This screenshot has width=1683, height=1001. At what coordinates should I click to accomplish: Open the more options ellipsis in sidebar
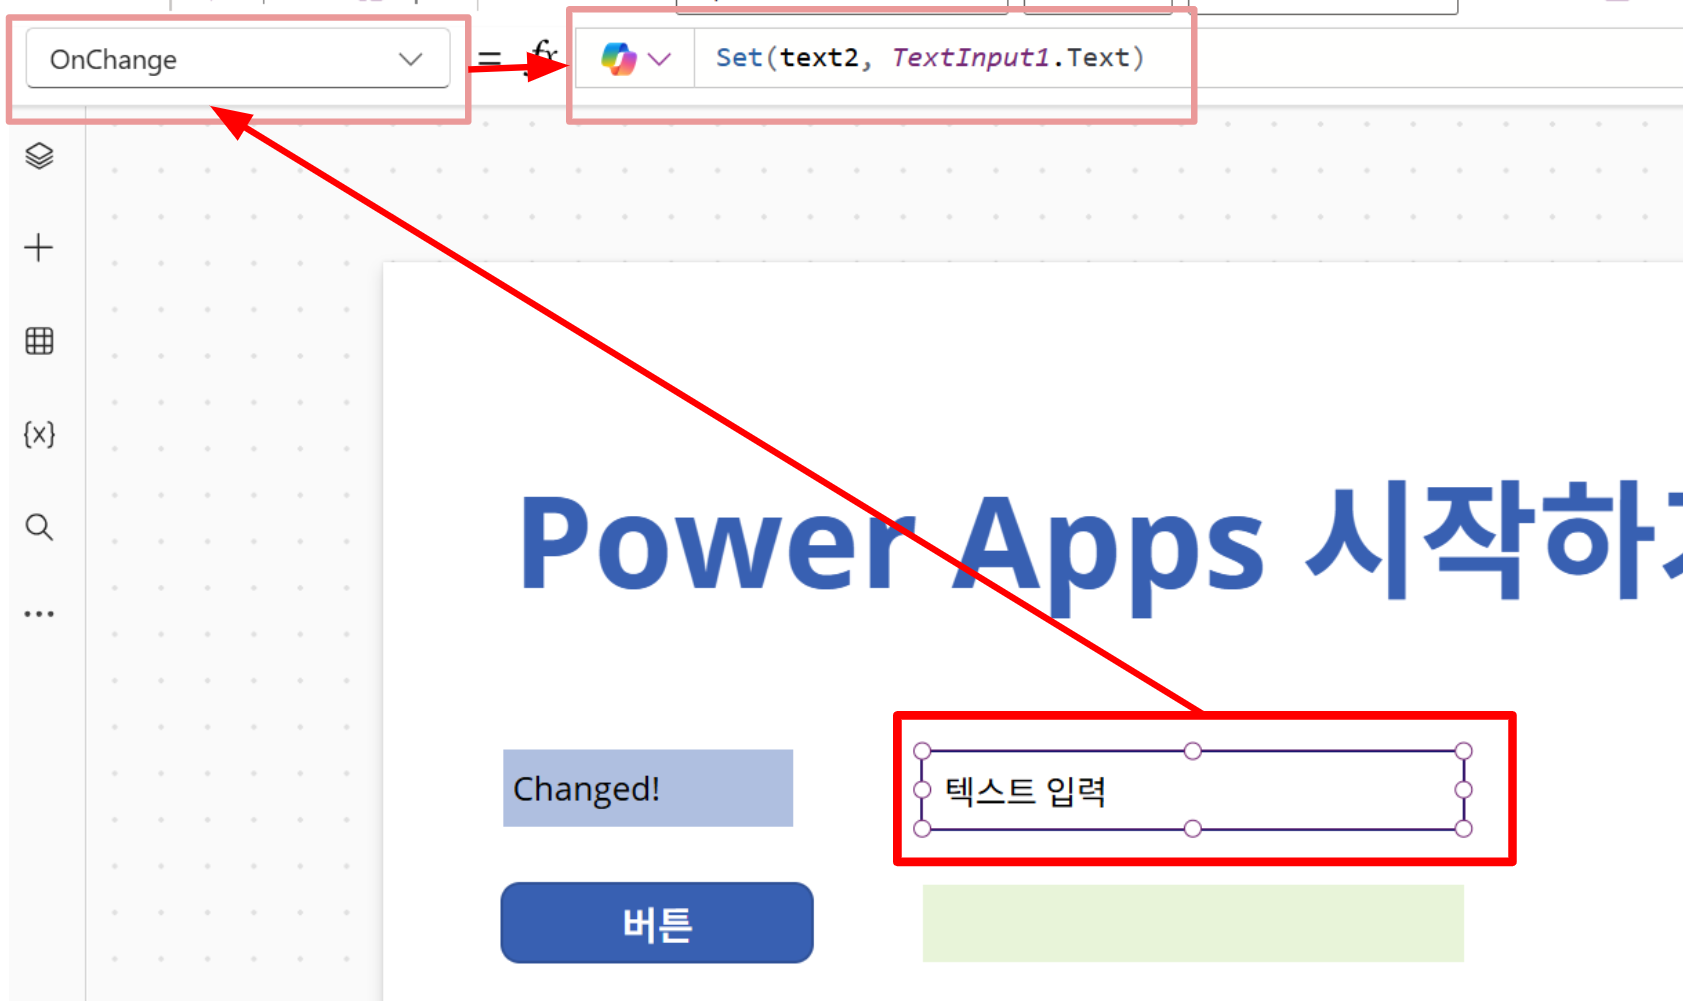[x=39, y=614]
